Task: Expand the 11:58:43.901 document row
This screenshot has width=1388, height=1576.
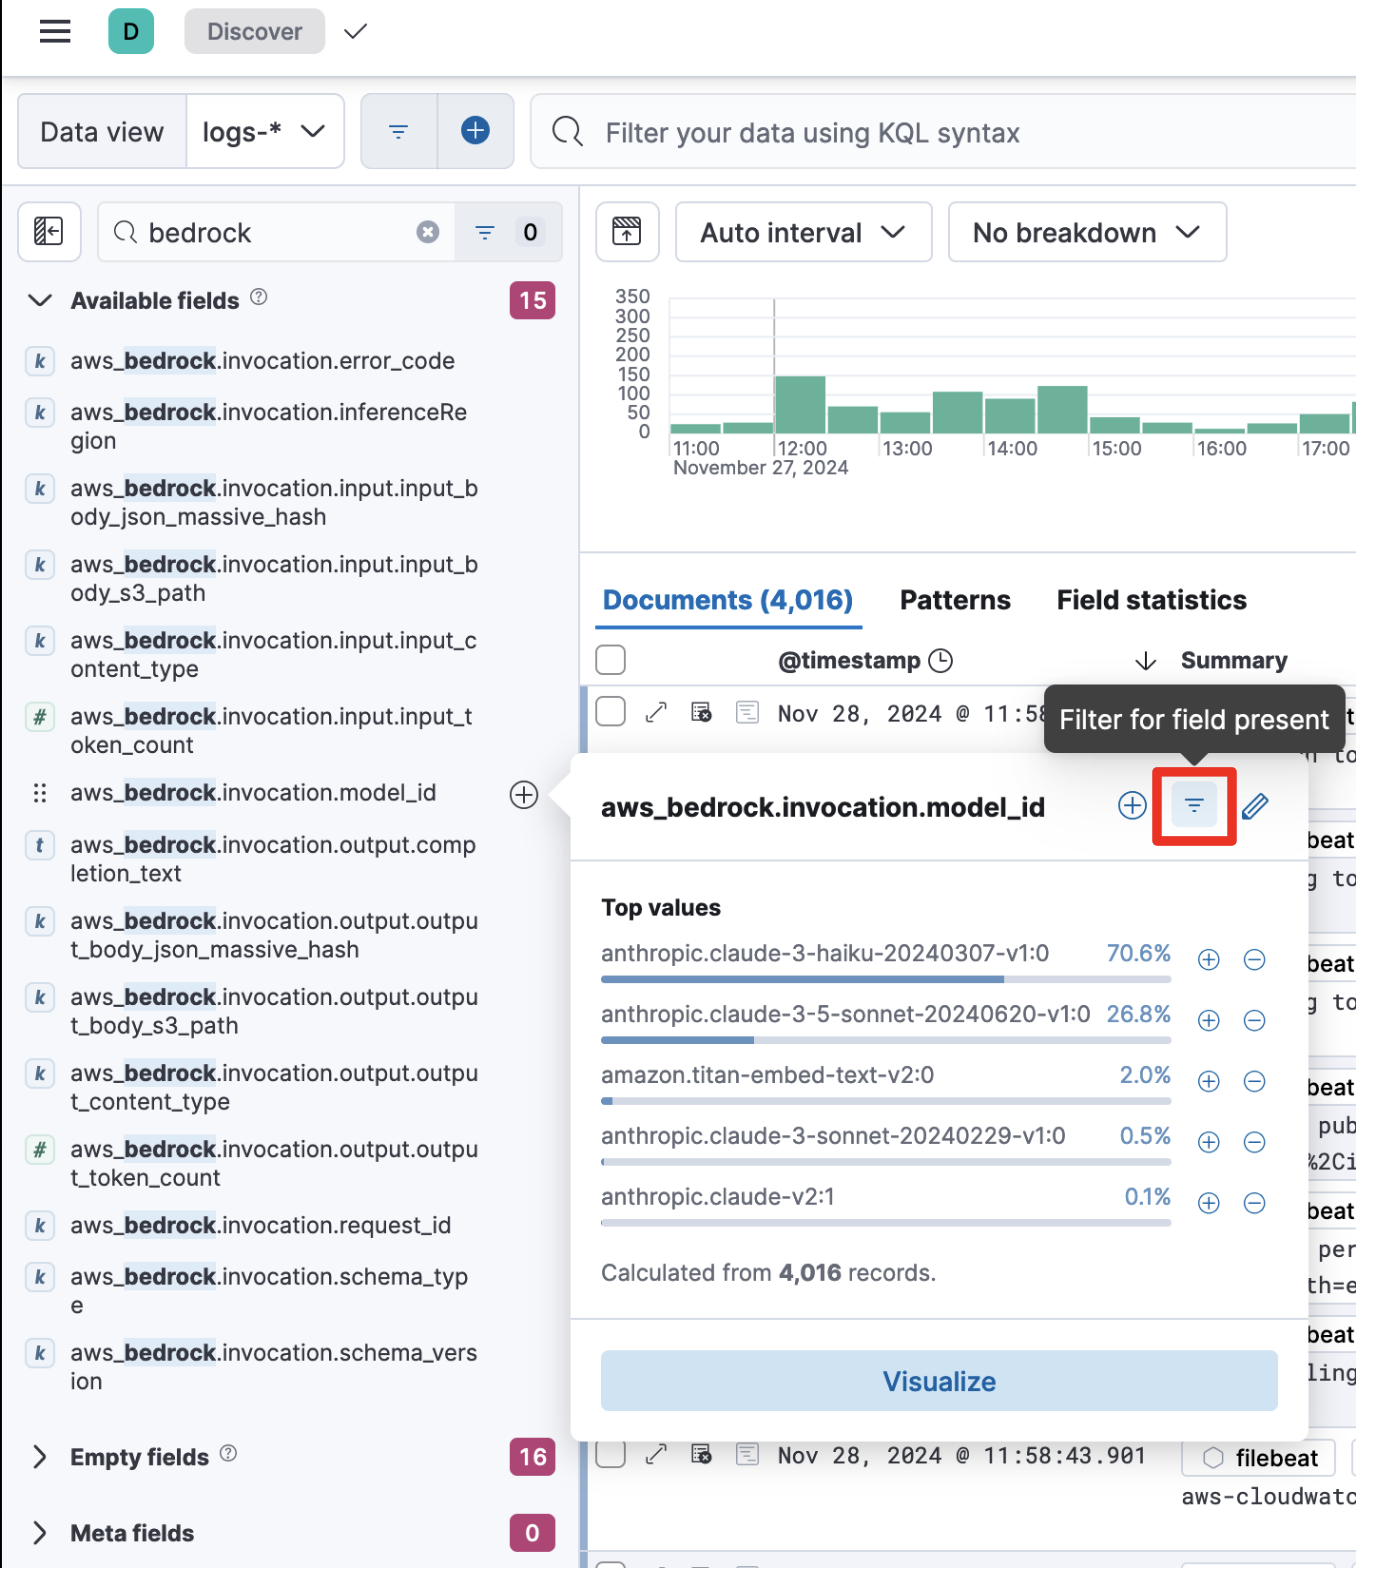Action: 656,1455
